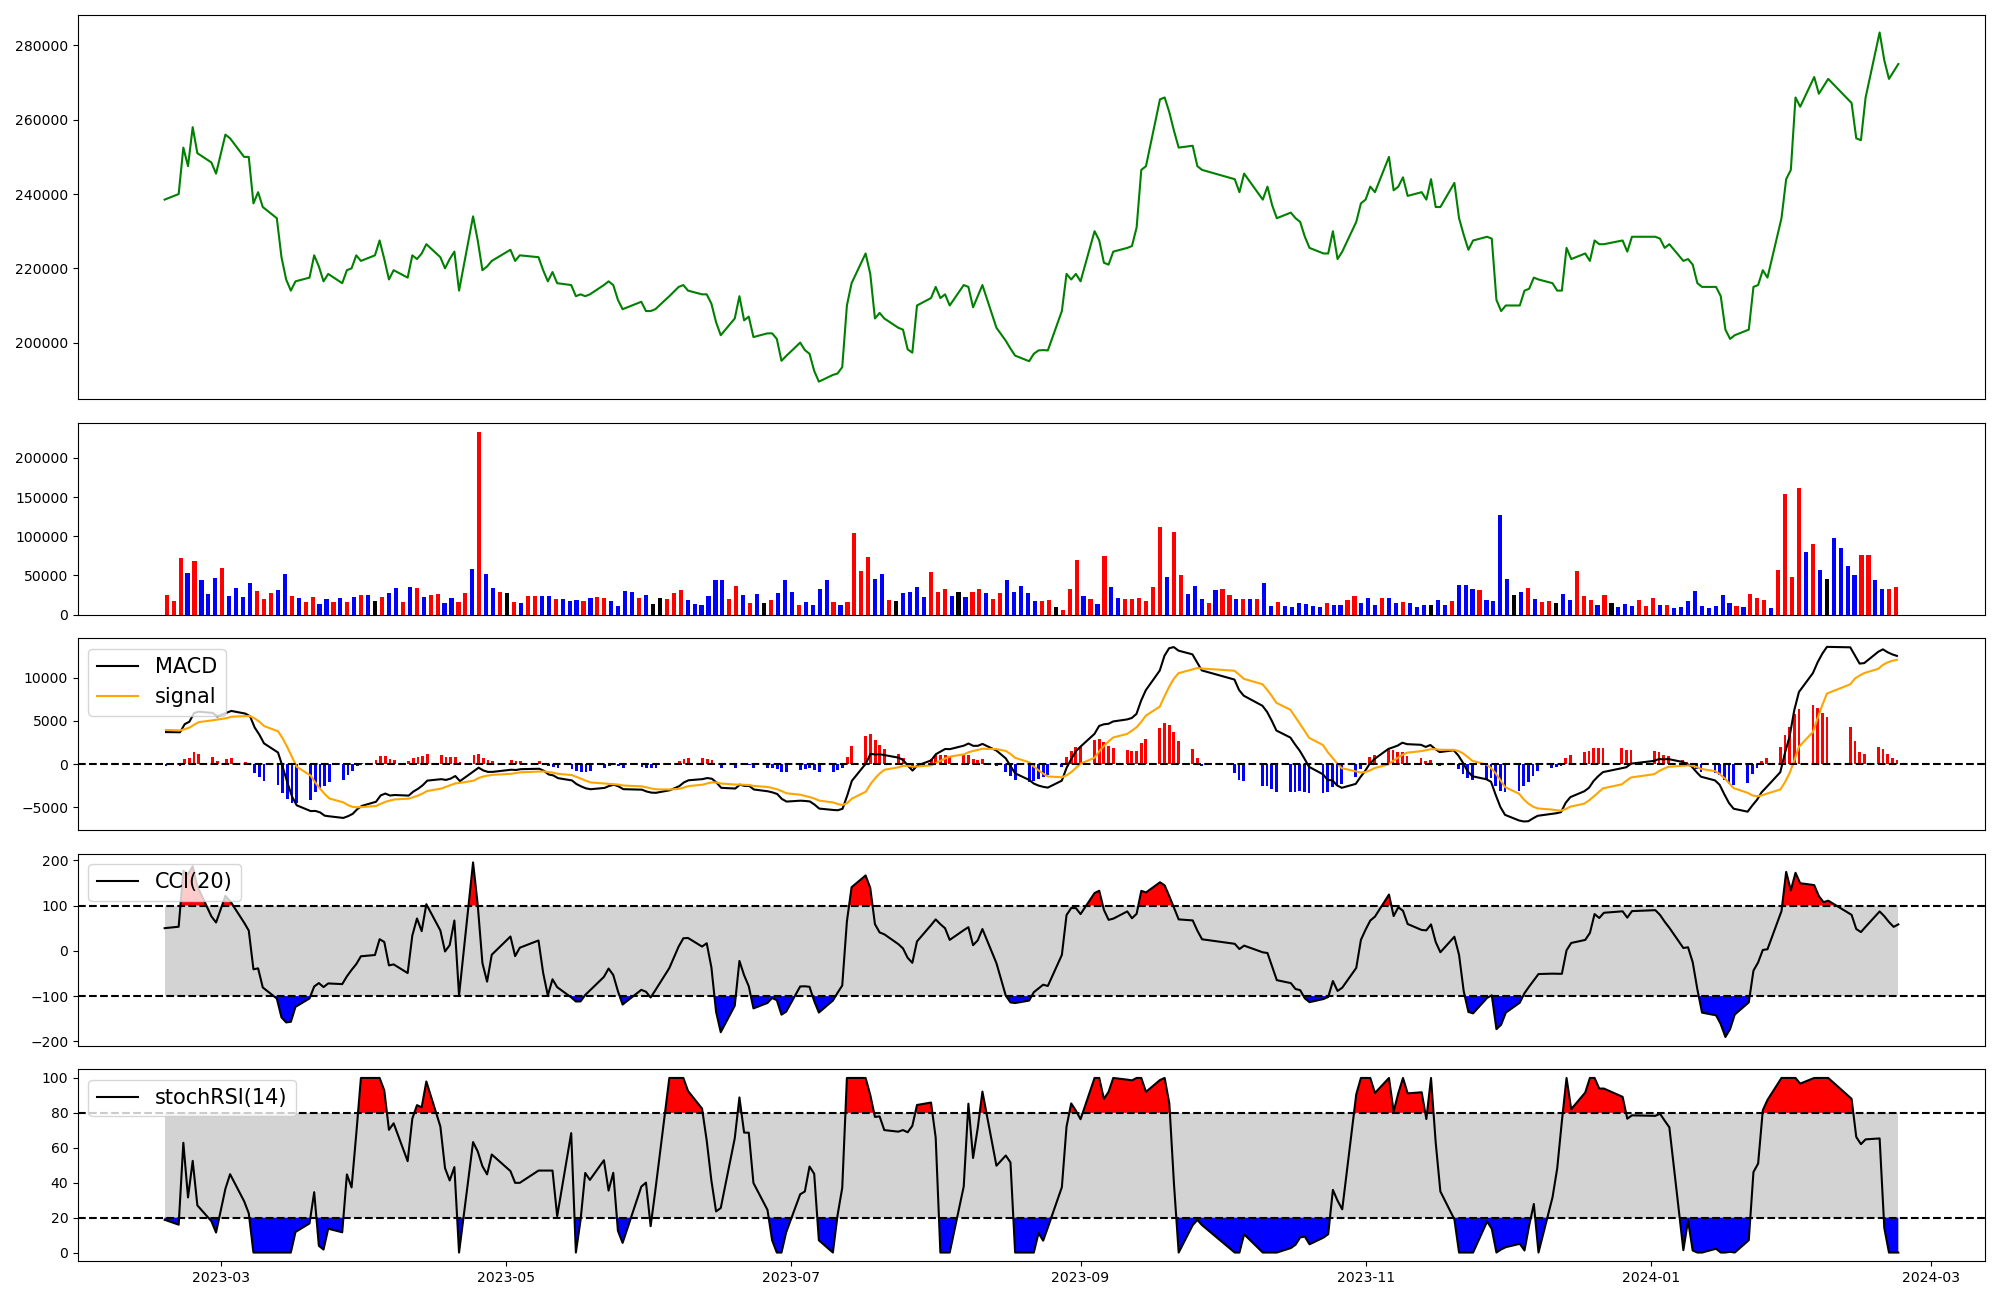
Task: Click the 2024-03 date tick label
Action: coord(1930,1277)
